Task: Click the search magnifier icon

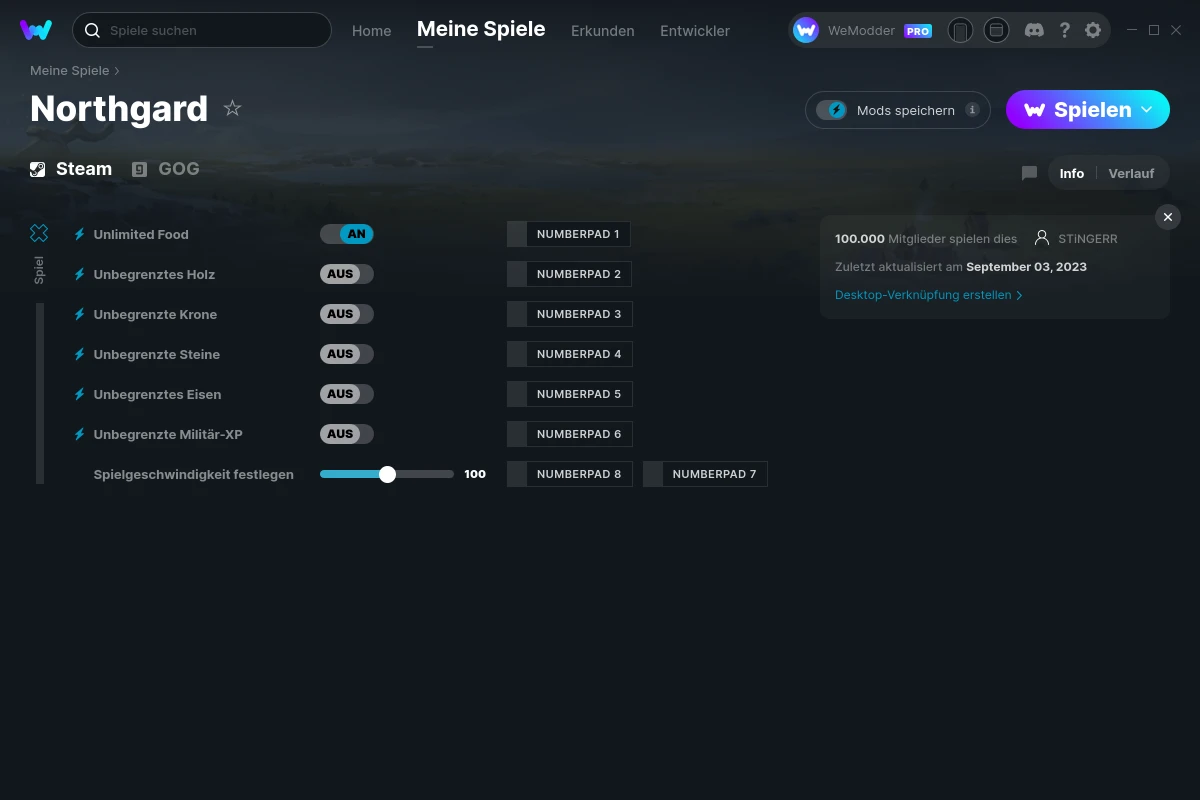Action: coord(92,30)
